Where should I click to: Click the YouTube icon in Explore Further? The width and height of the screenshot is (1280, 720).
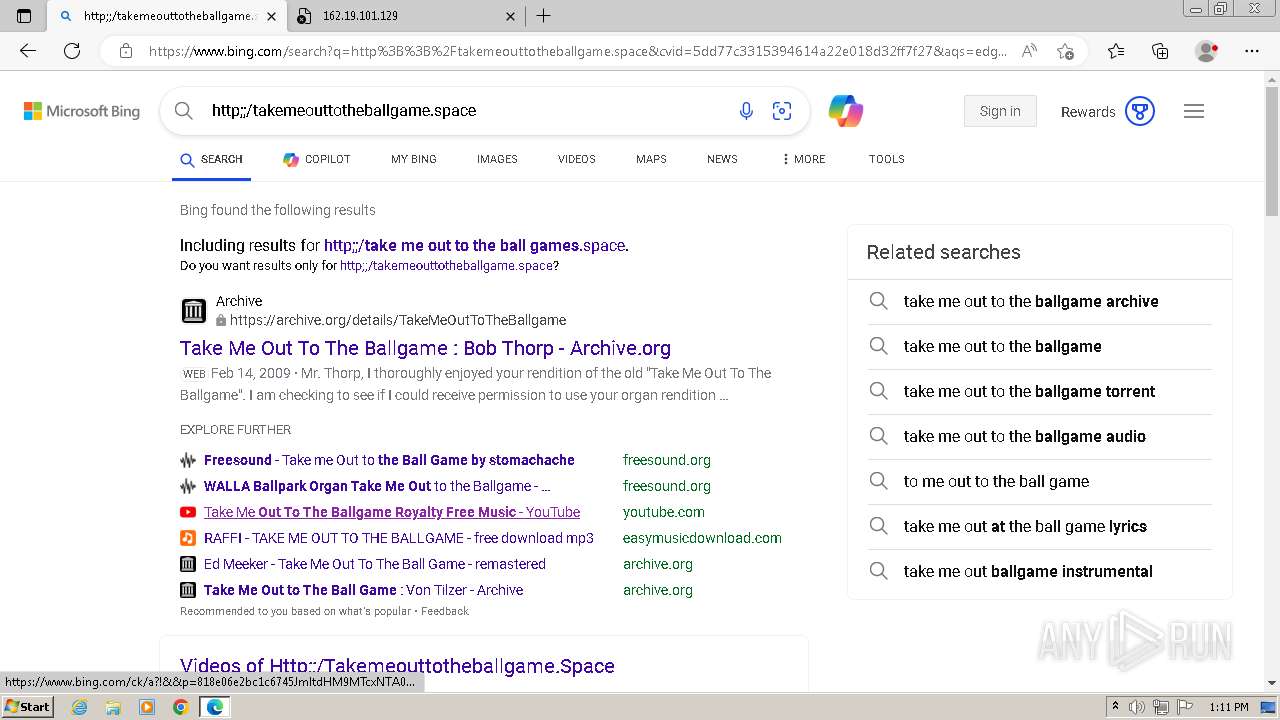pyautogui.click(x=188, y=512)
